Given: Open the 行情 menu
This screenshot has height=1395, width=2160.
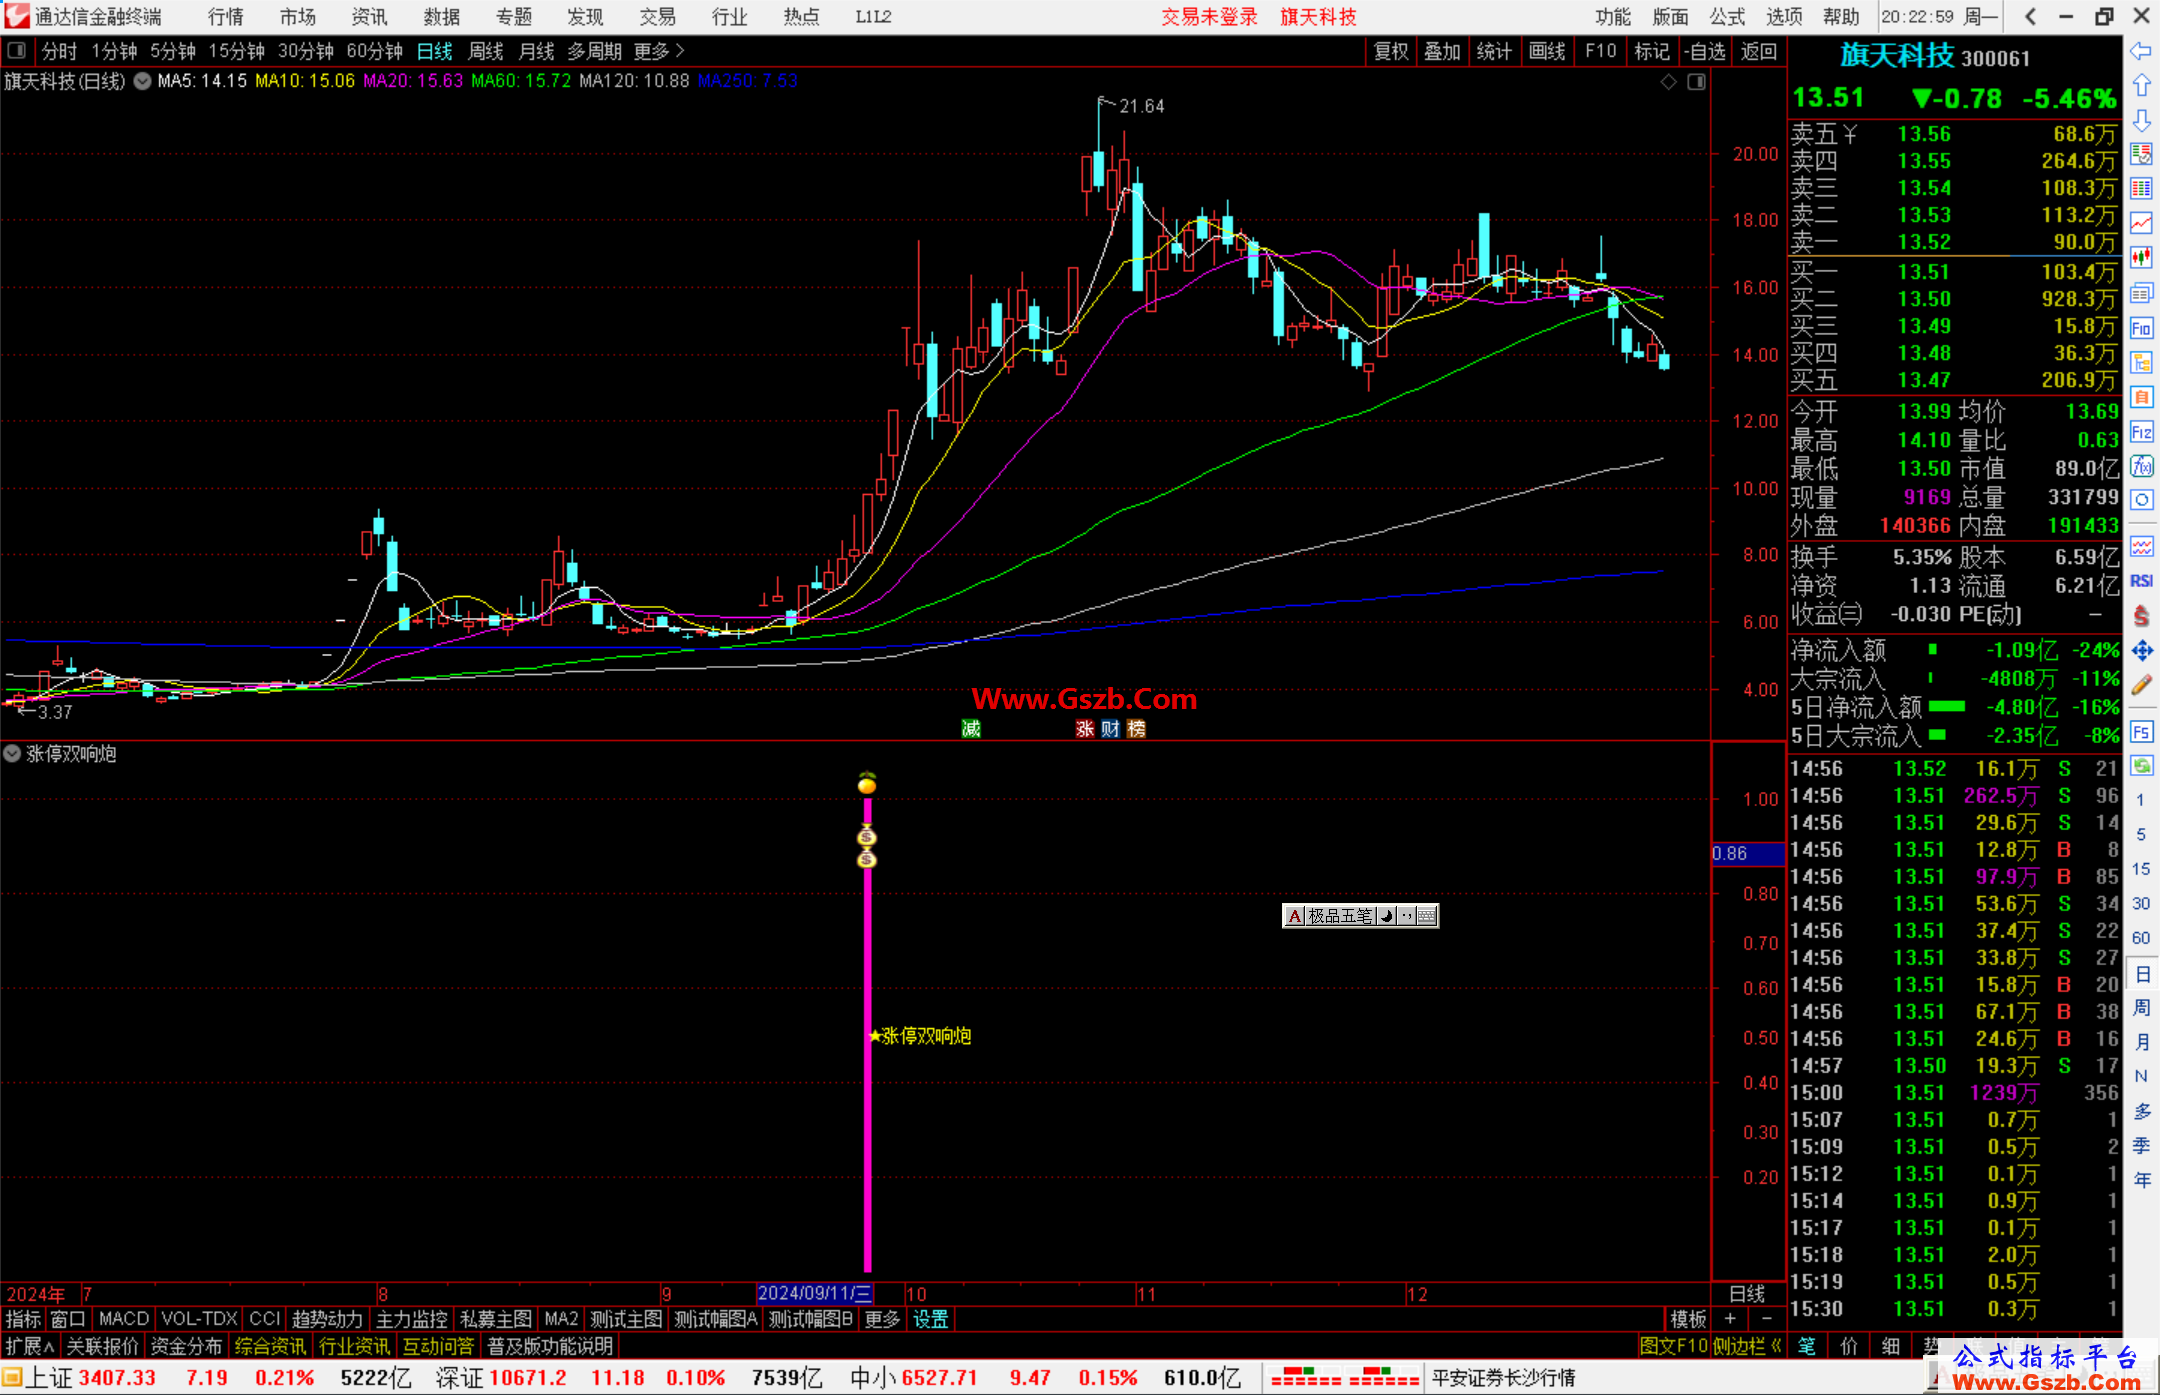Looking at the screenshot, I should click(x=226, y=17).
